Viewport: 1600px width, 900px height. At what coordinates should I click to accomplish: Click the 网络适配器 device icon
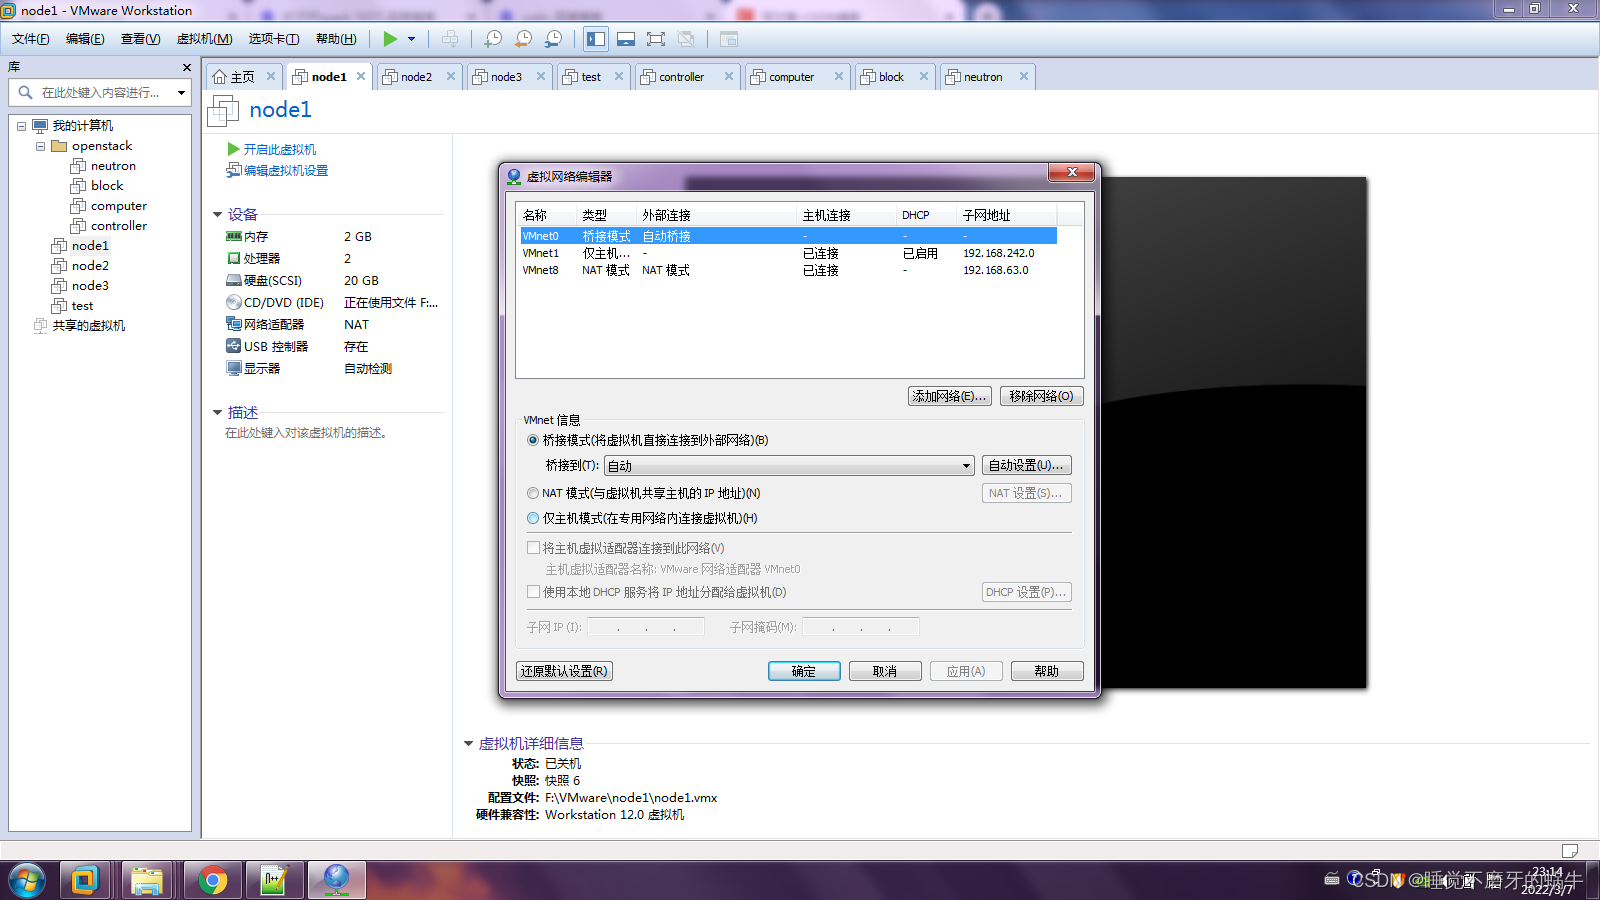(234, 324)
